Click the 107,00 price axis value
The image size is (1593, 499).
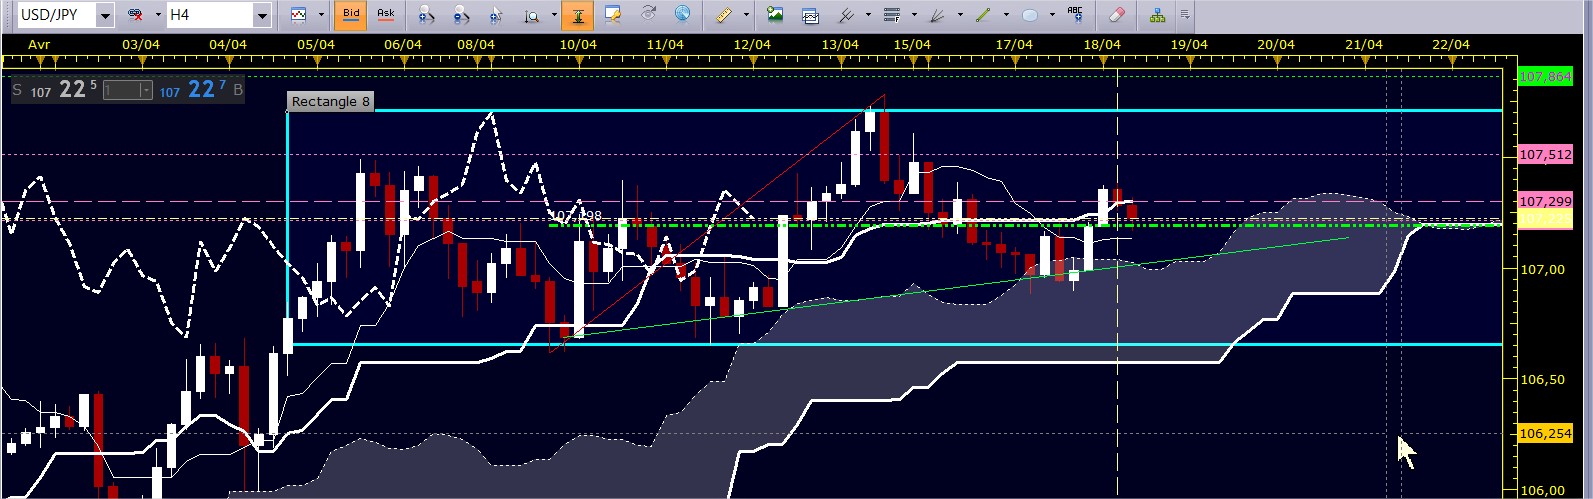tap(1541, 269)
